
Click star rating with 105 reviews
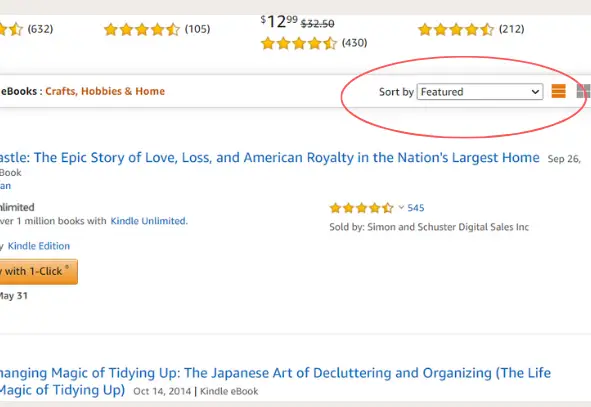pos(142,29)
